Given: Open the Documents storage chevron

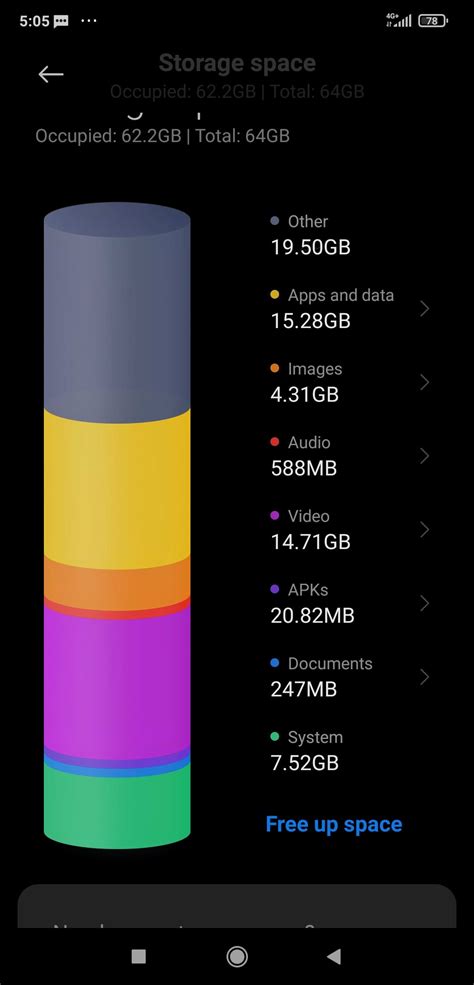Looking at the screenshot, I should (424, 677).
